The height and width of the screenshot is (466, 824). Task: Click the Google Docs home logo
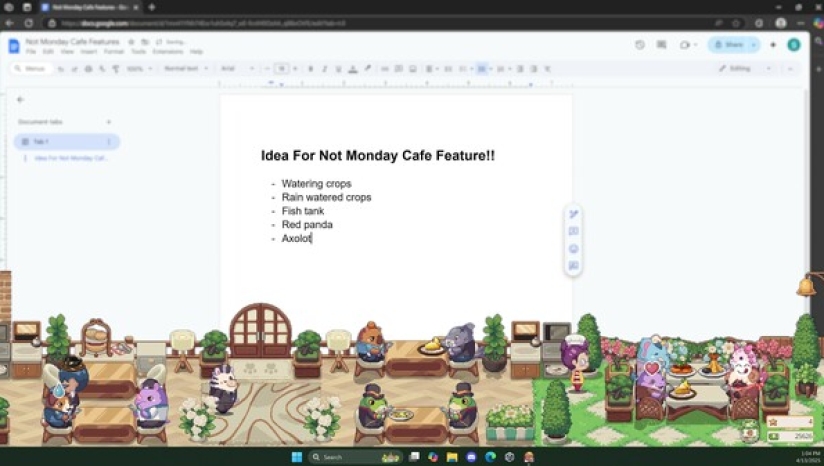(x=14, y=46)
